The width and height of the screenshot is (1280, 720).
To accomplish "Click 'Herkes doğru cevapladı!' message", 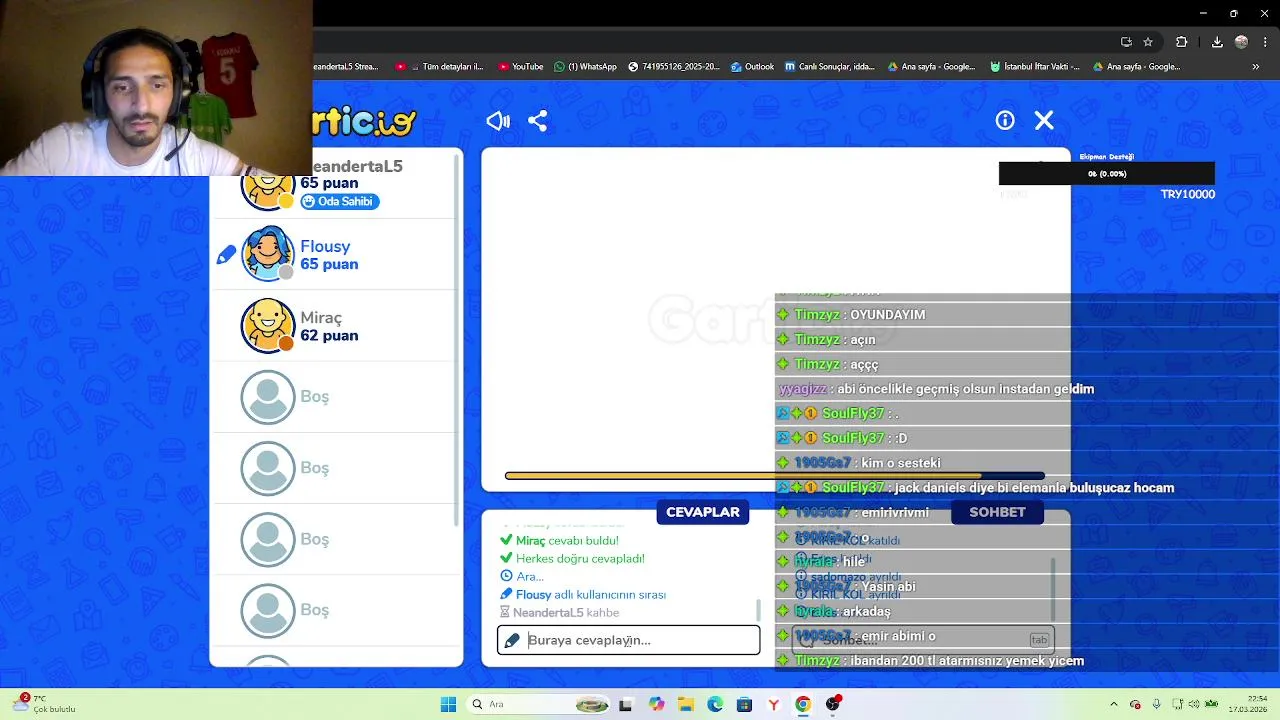I will pos(572,559).
